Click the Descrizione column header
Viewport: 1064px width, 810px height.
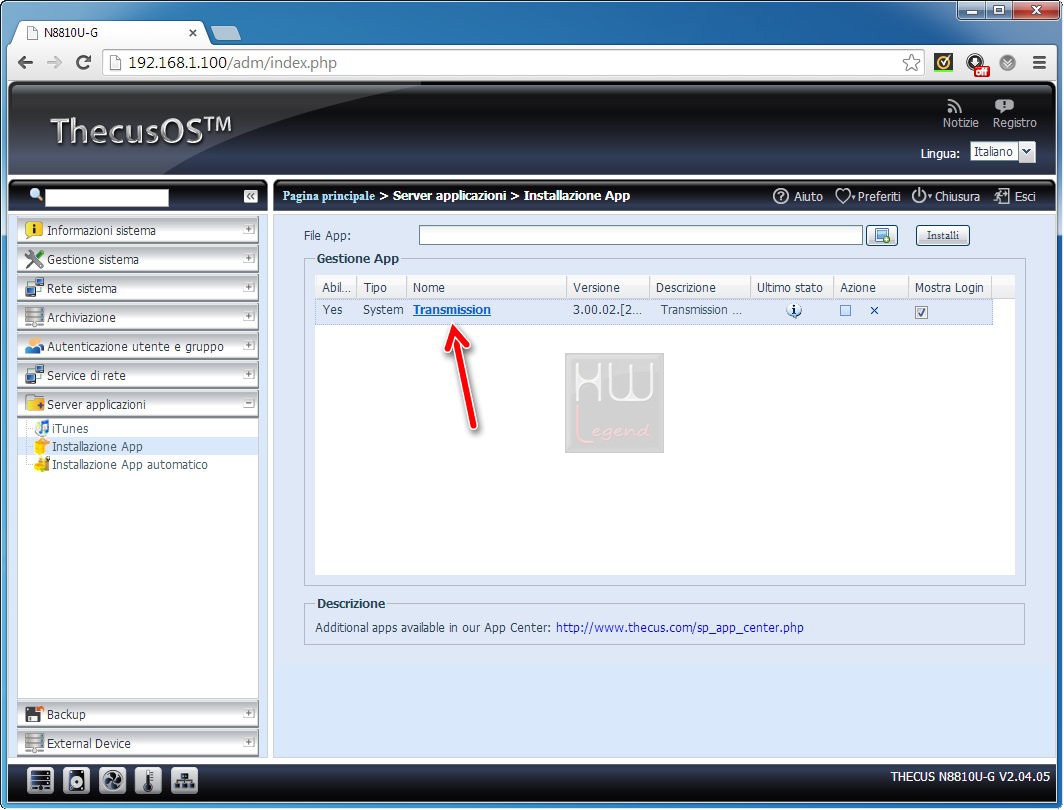point(700,288)
